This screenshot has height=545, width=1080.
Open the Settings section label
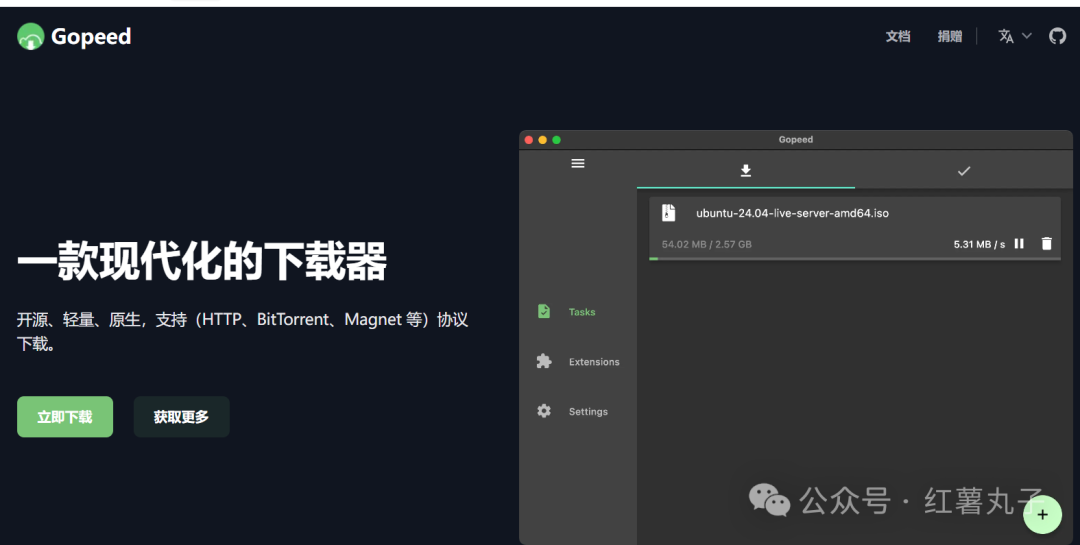[x=588, y=411]
